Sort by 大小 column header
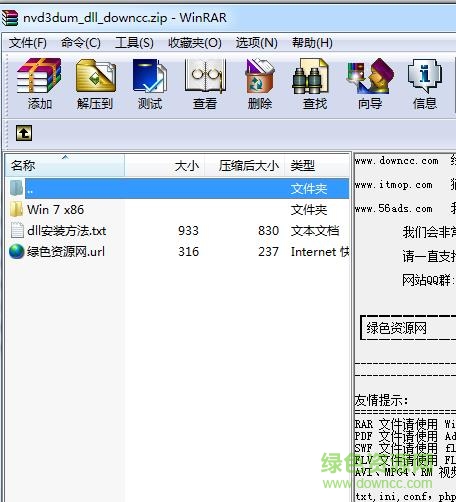This screenshot has height=502, width=456. click(x=165, y=165)
